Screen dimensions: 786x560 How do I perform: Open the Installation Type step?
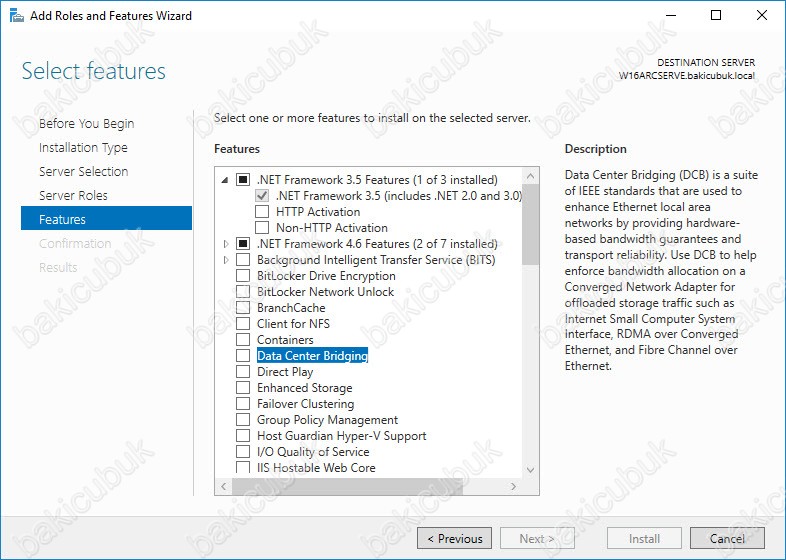83,147
